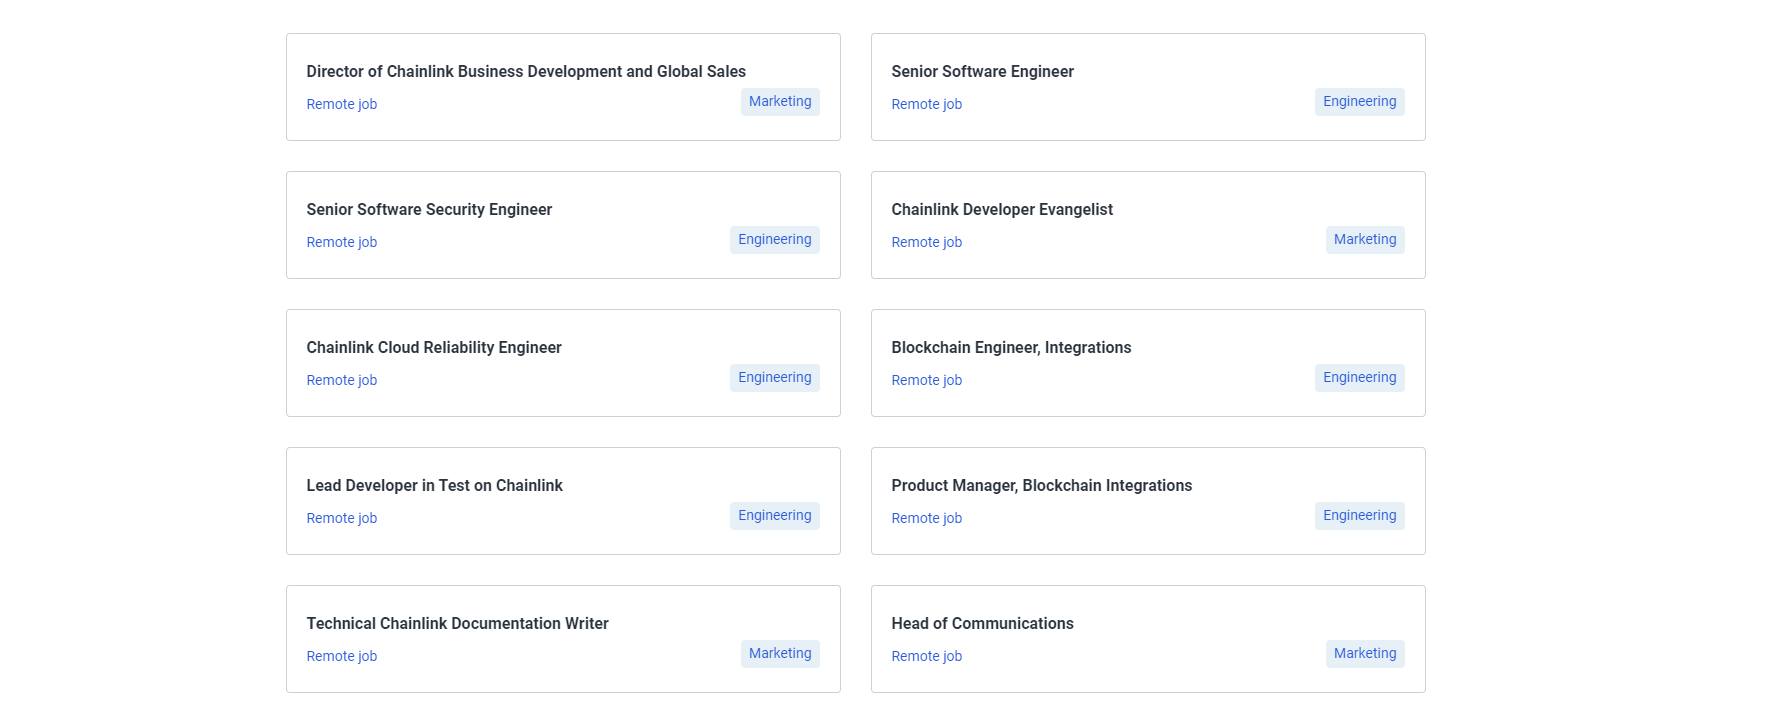Screen dimensions: 1765x709
Task: Open Lead Developer in Test on Chainlink
Action: (x=434, y=486)
